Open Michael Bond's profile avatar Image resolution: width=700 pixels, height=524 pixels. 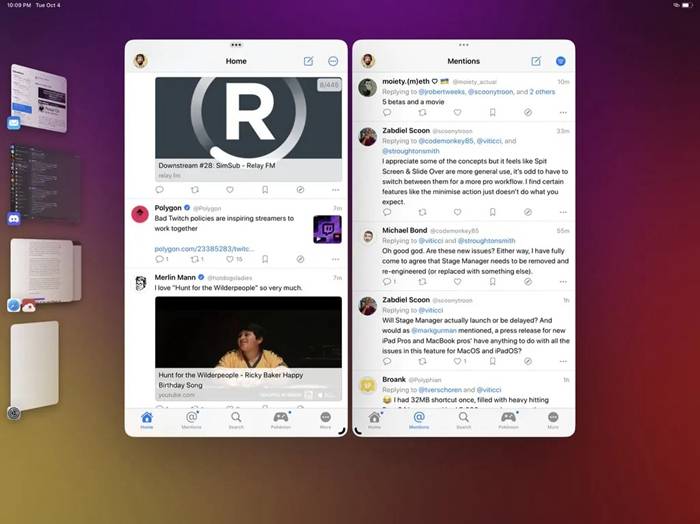coord(368,237)
